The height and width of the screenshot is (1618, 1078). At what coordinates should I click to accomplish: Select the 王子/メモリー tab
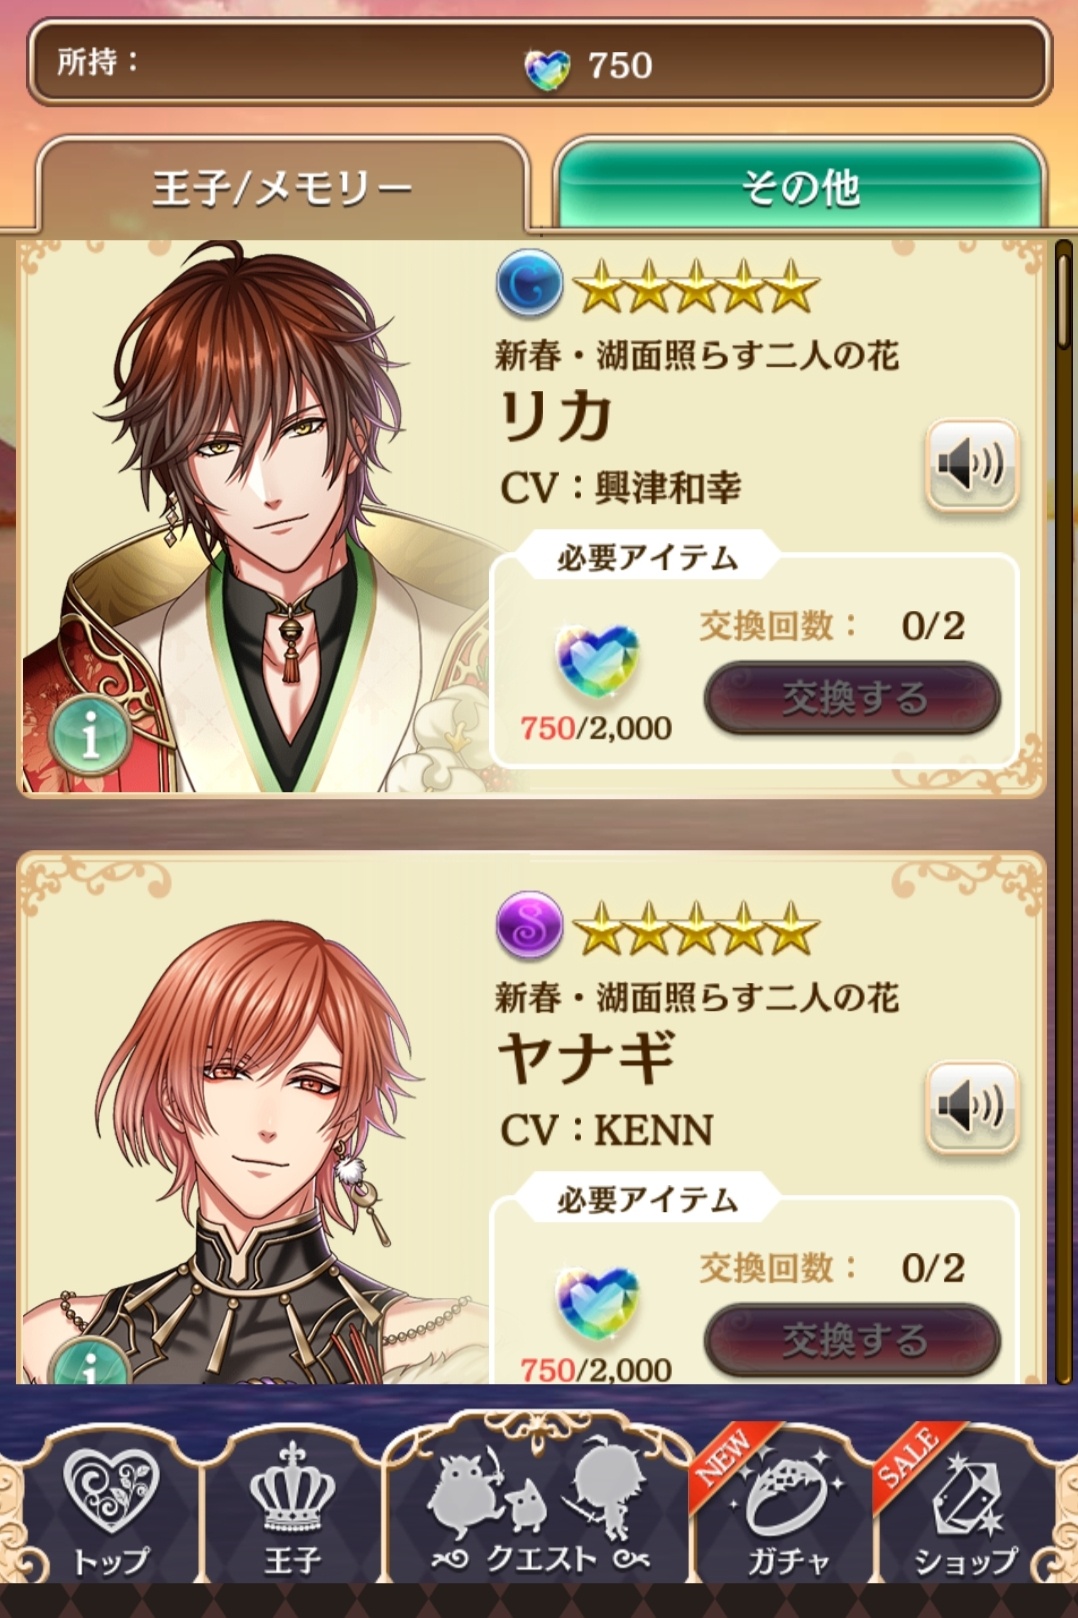pos(282,187)
